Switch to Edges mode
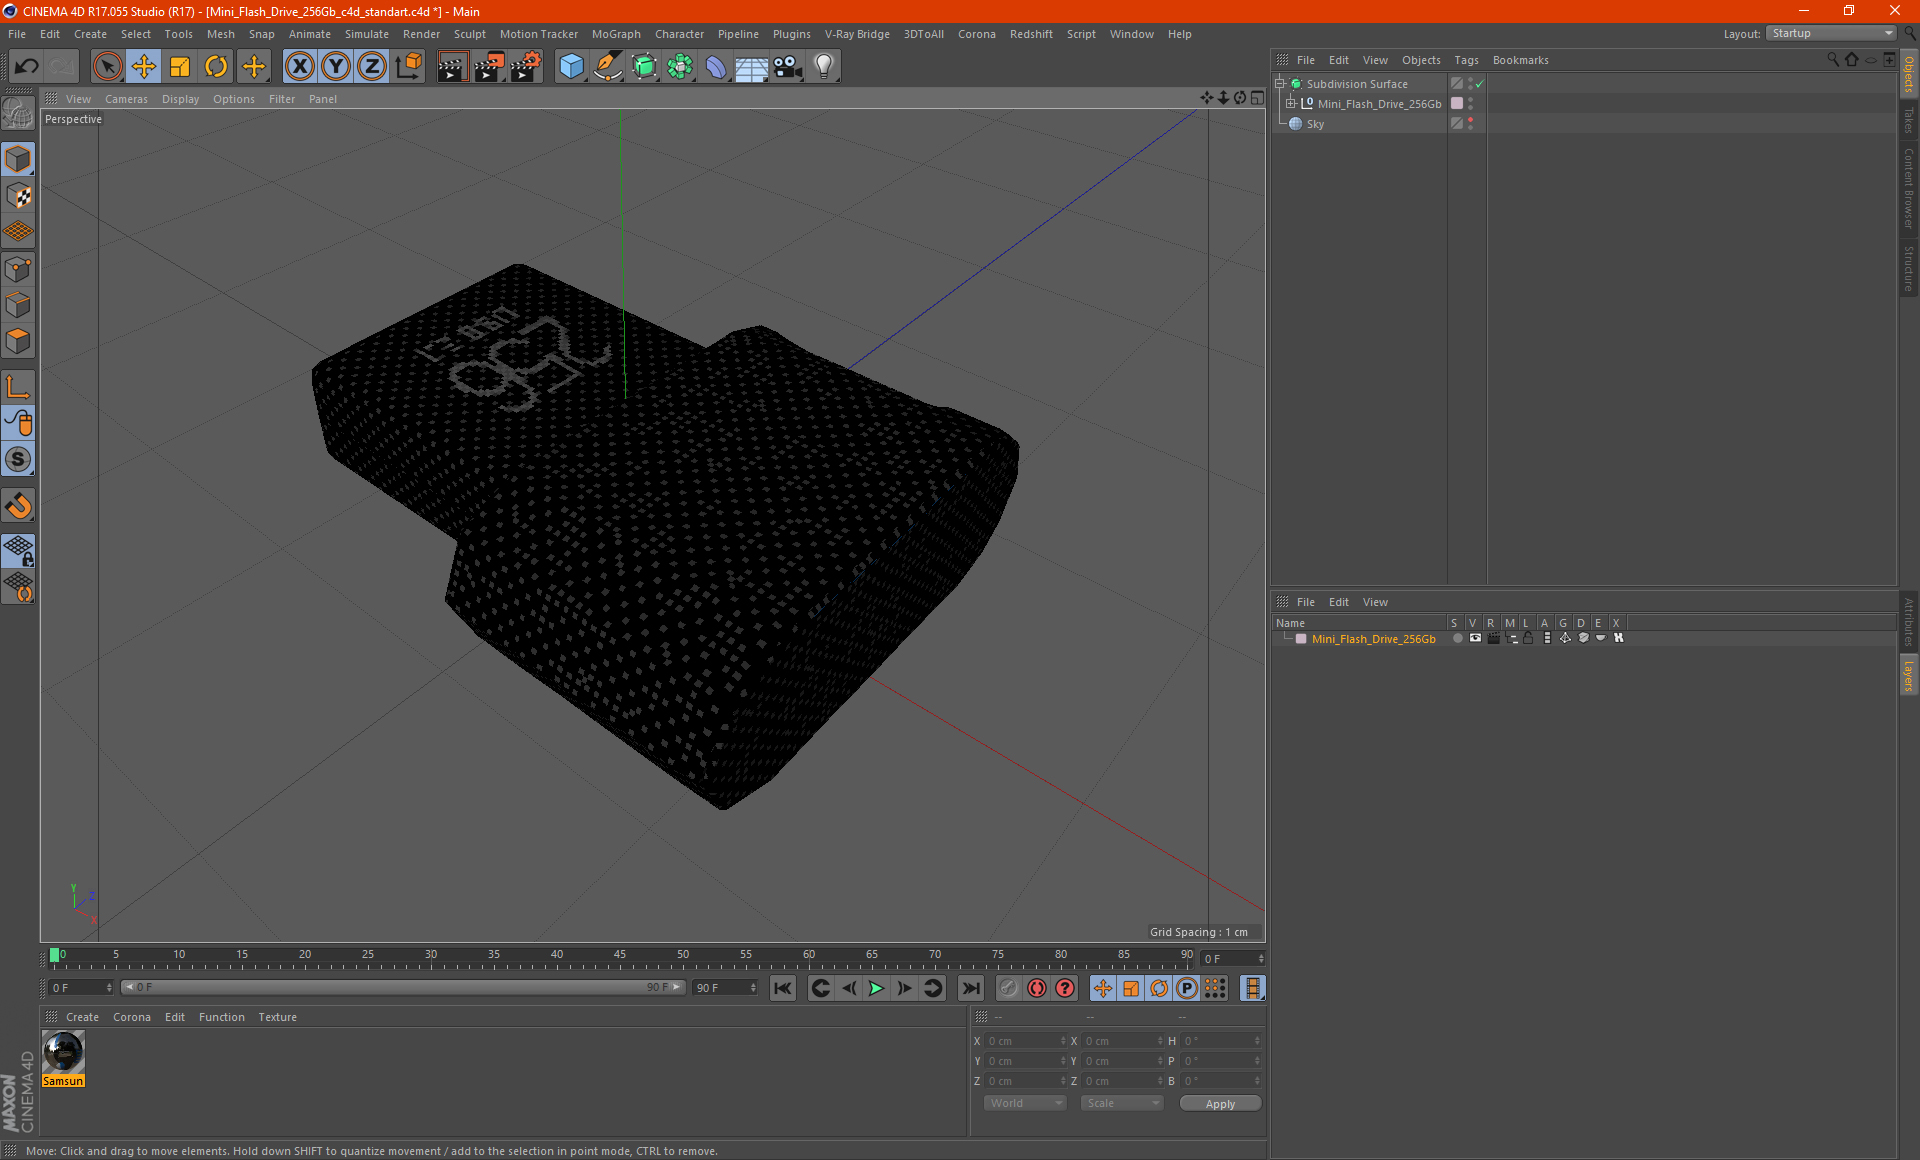 [19, 305]
